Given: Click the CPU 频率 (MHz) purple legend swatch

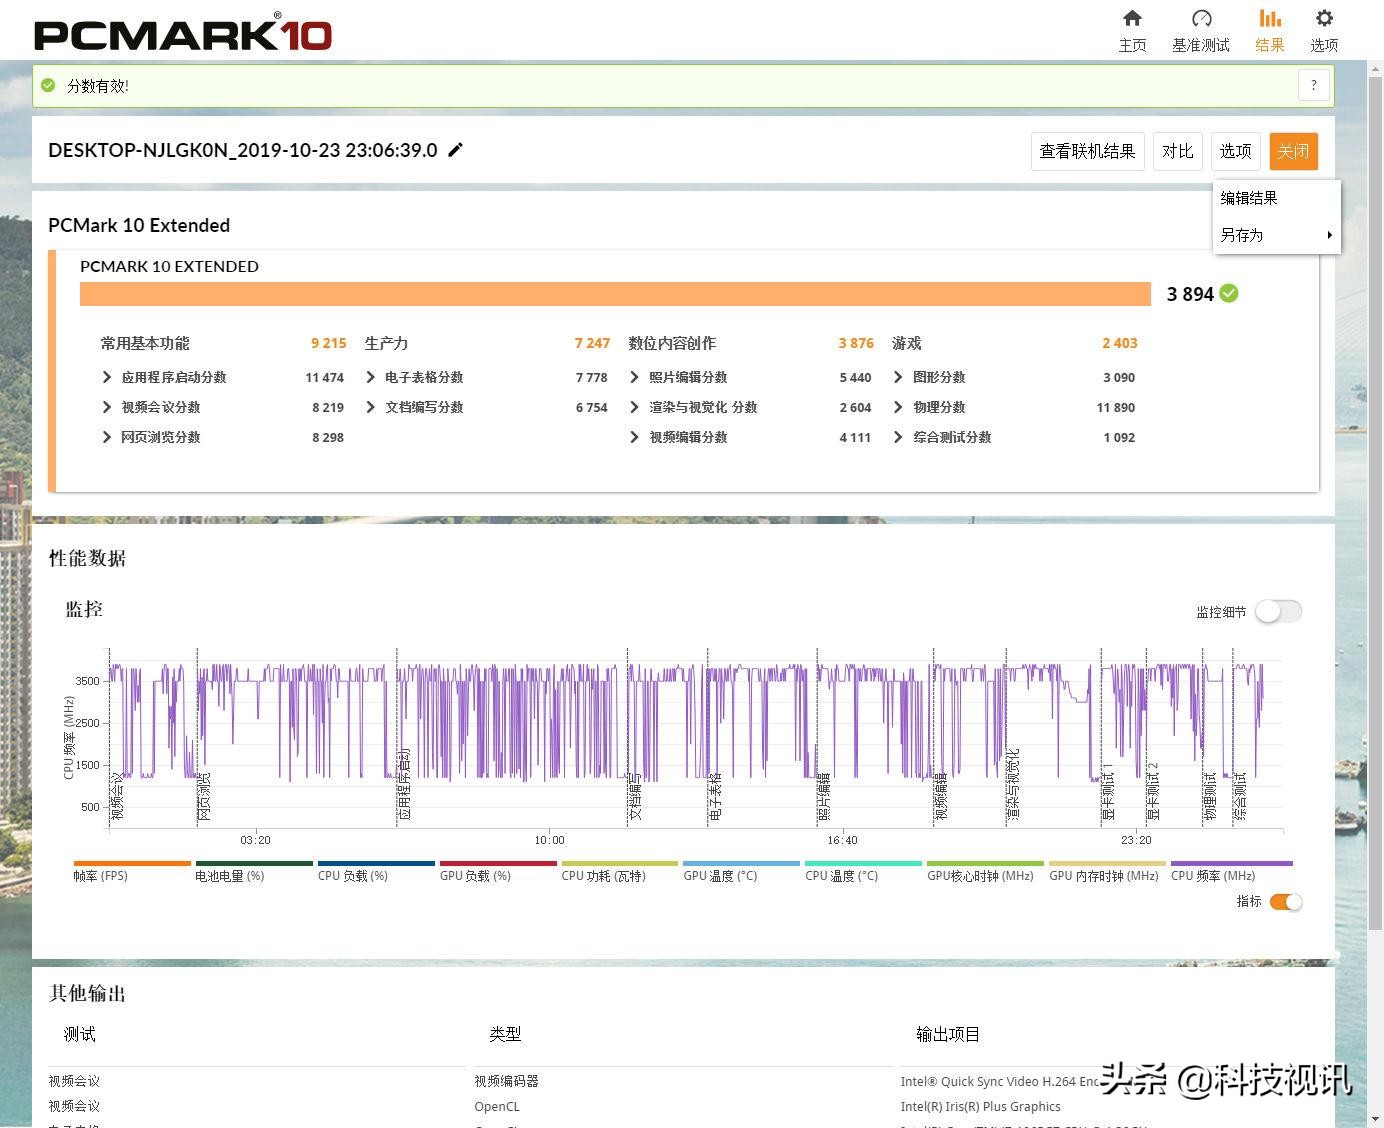Looking at the screenshot, I should point(1231,863).
